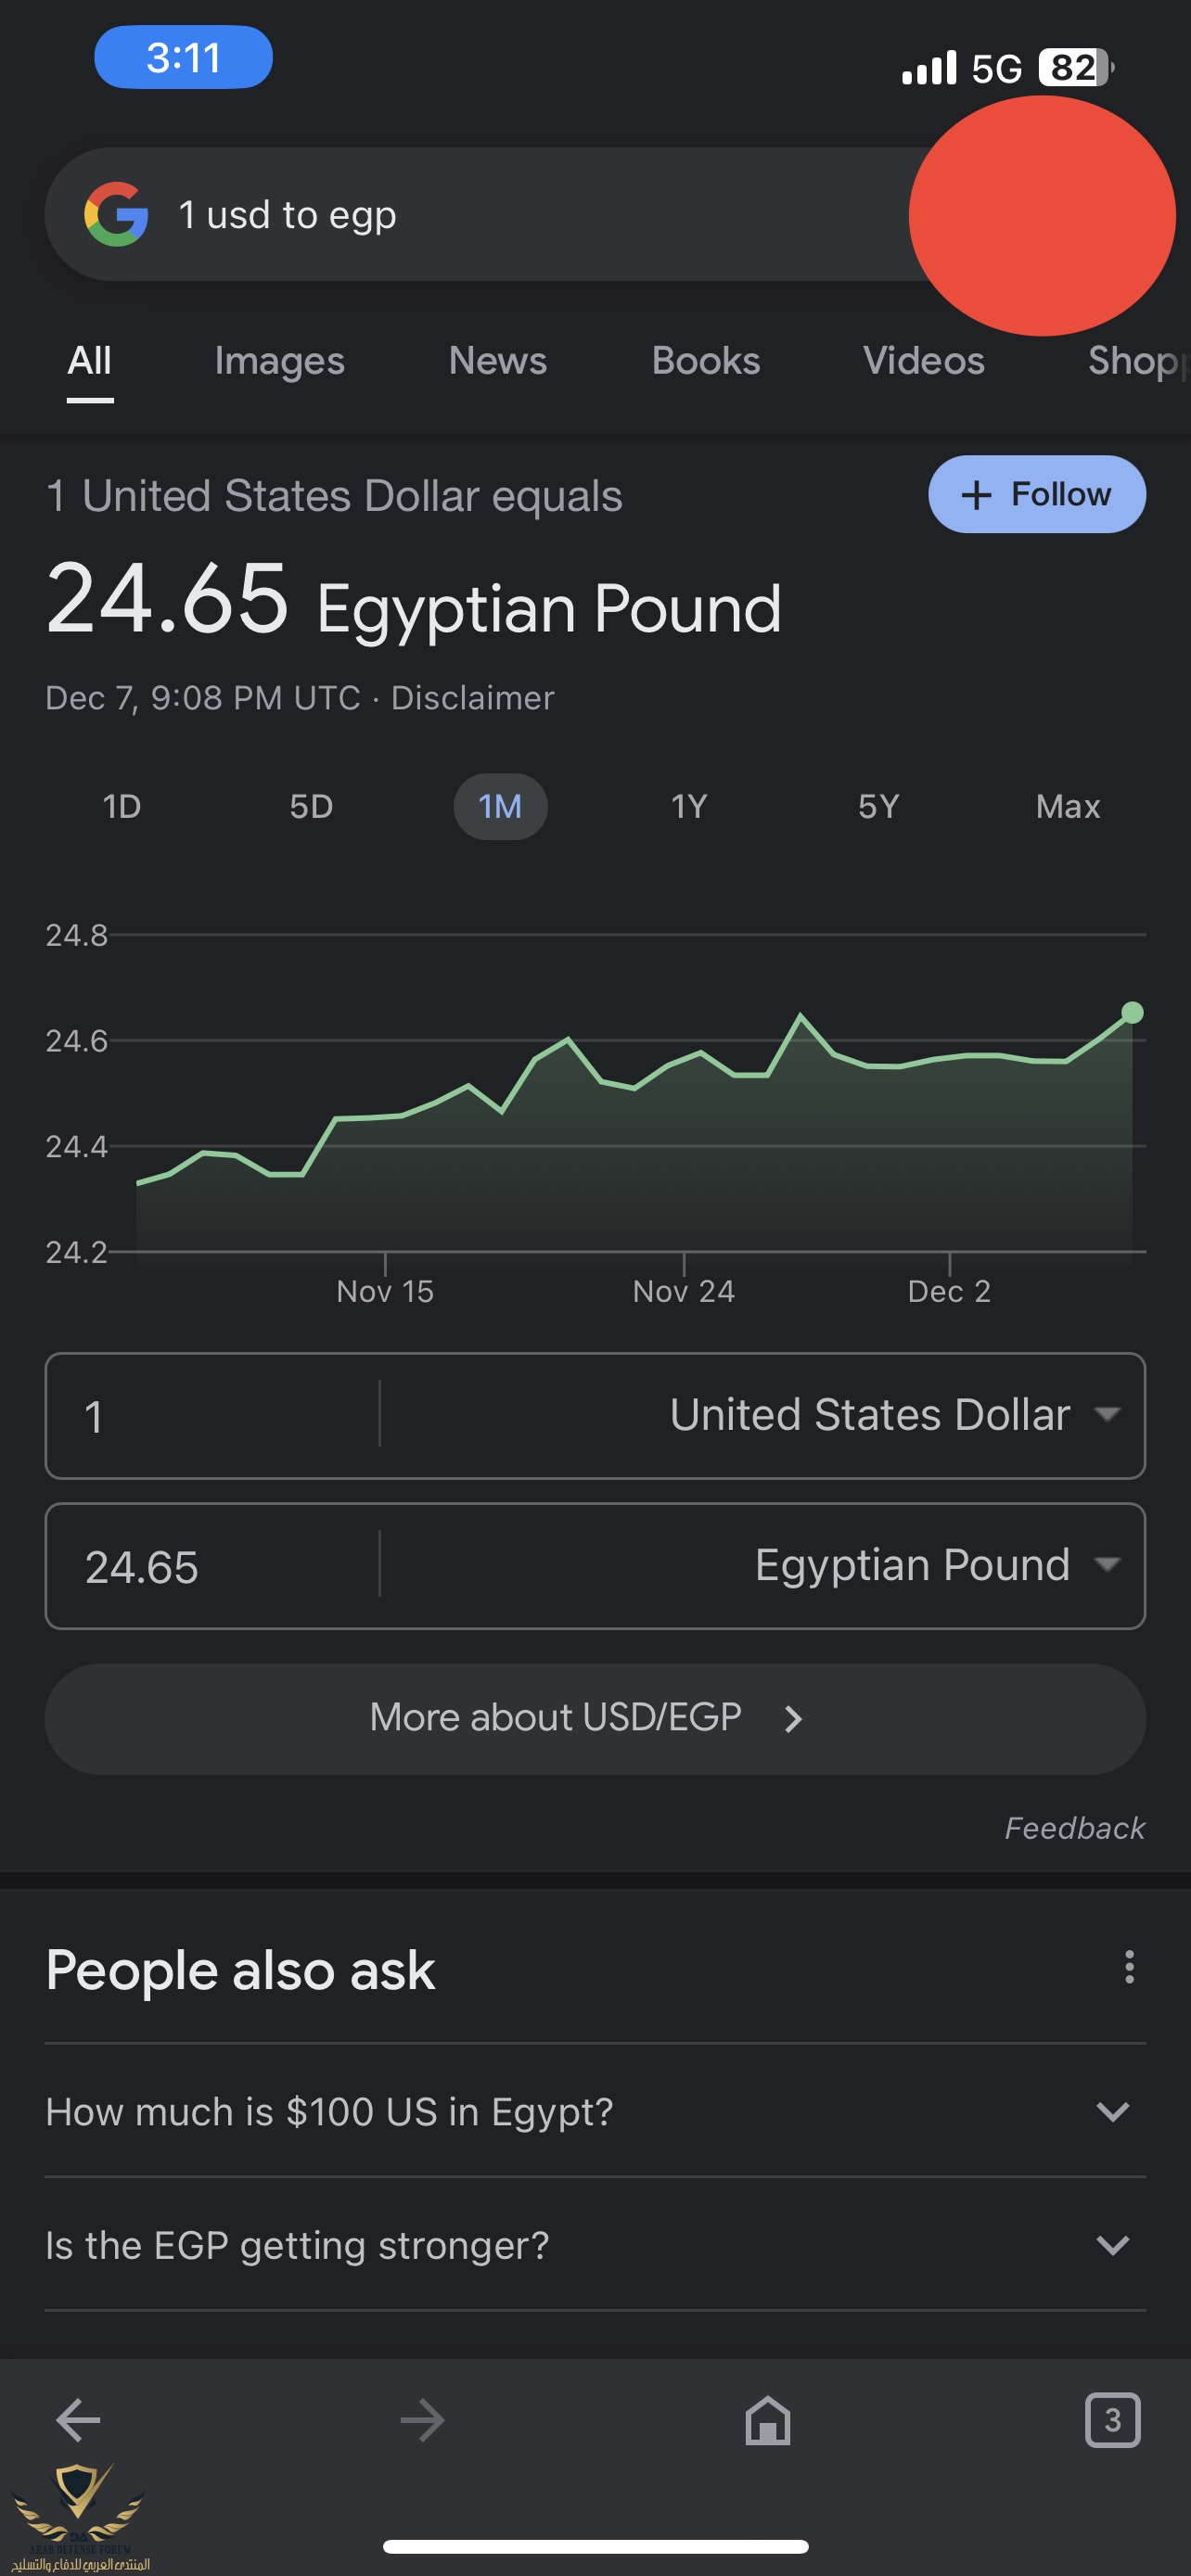This screenshot has height=2576, width=1191.
Task: Tap the USD amount input field
Action: pos(210,1416)
